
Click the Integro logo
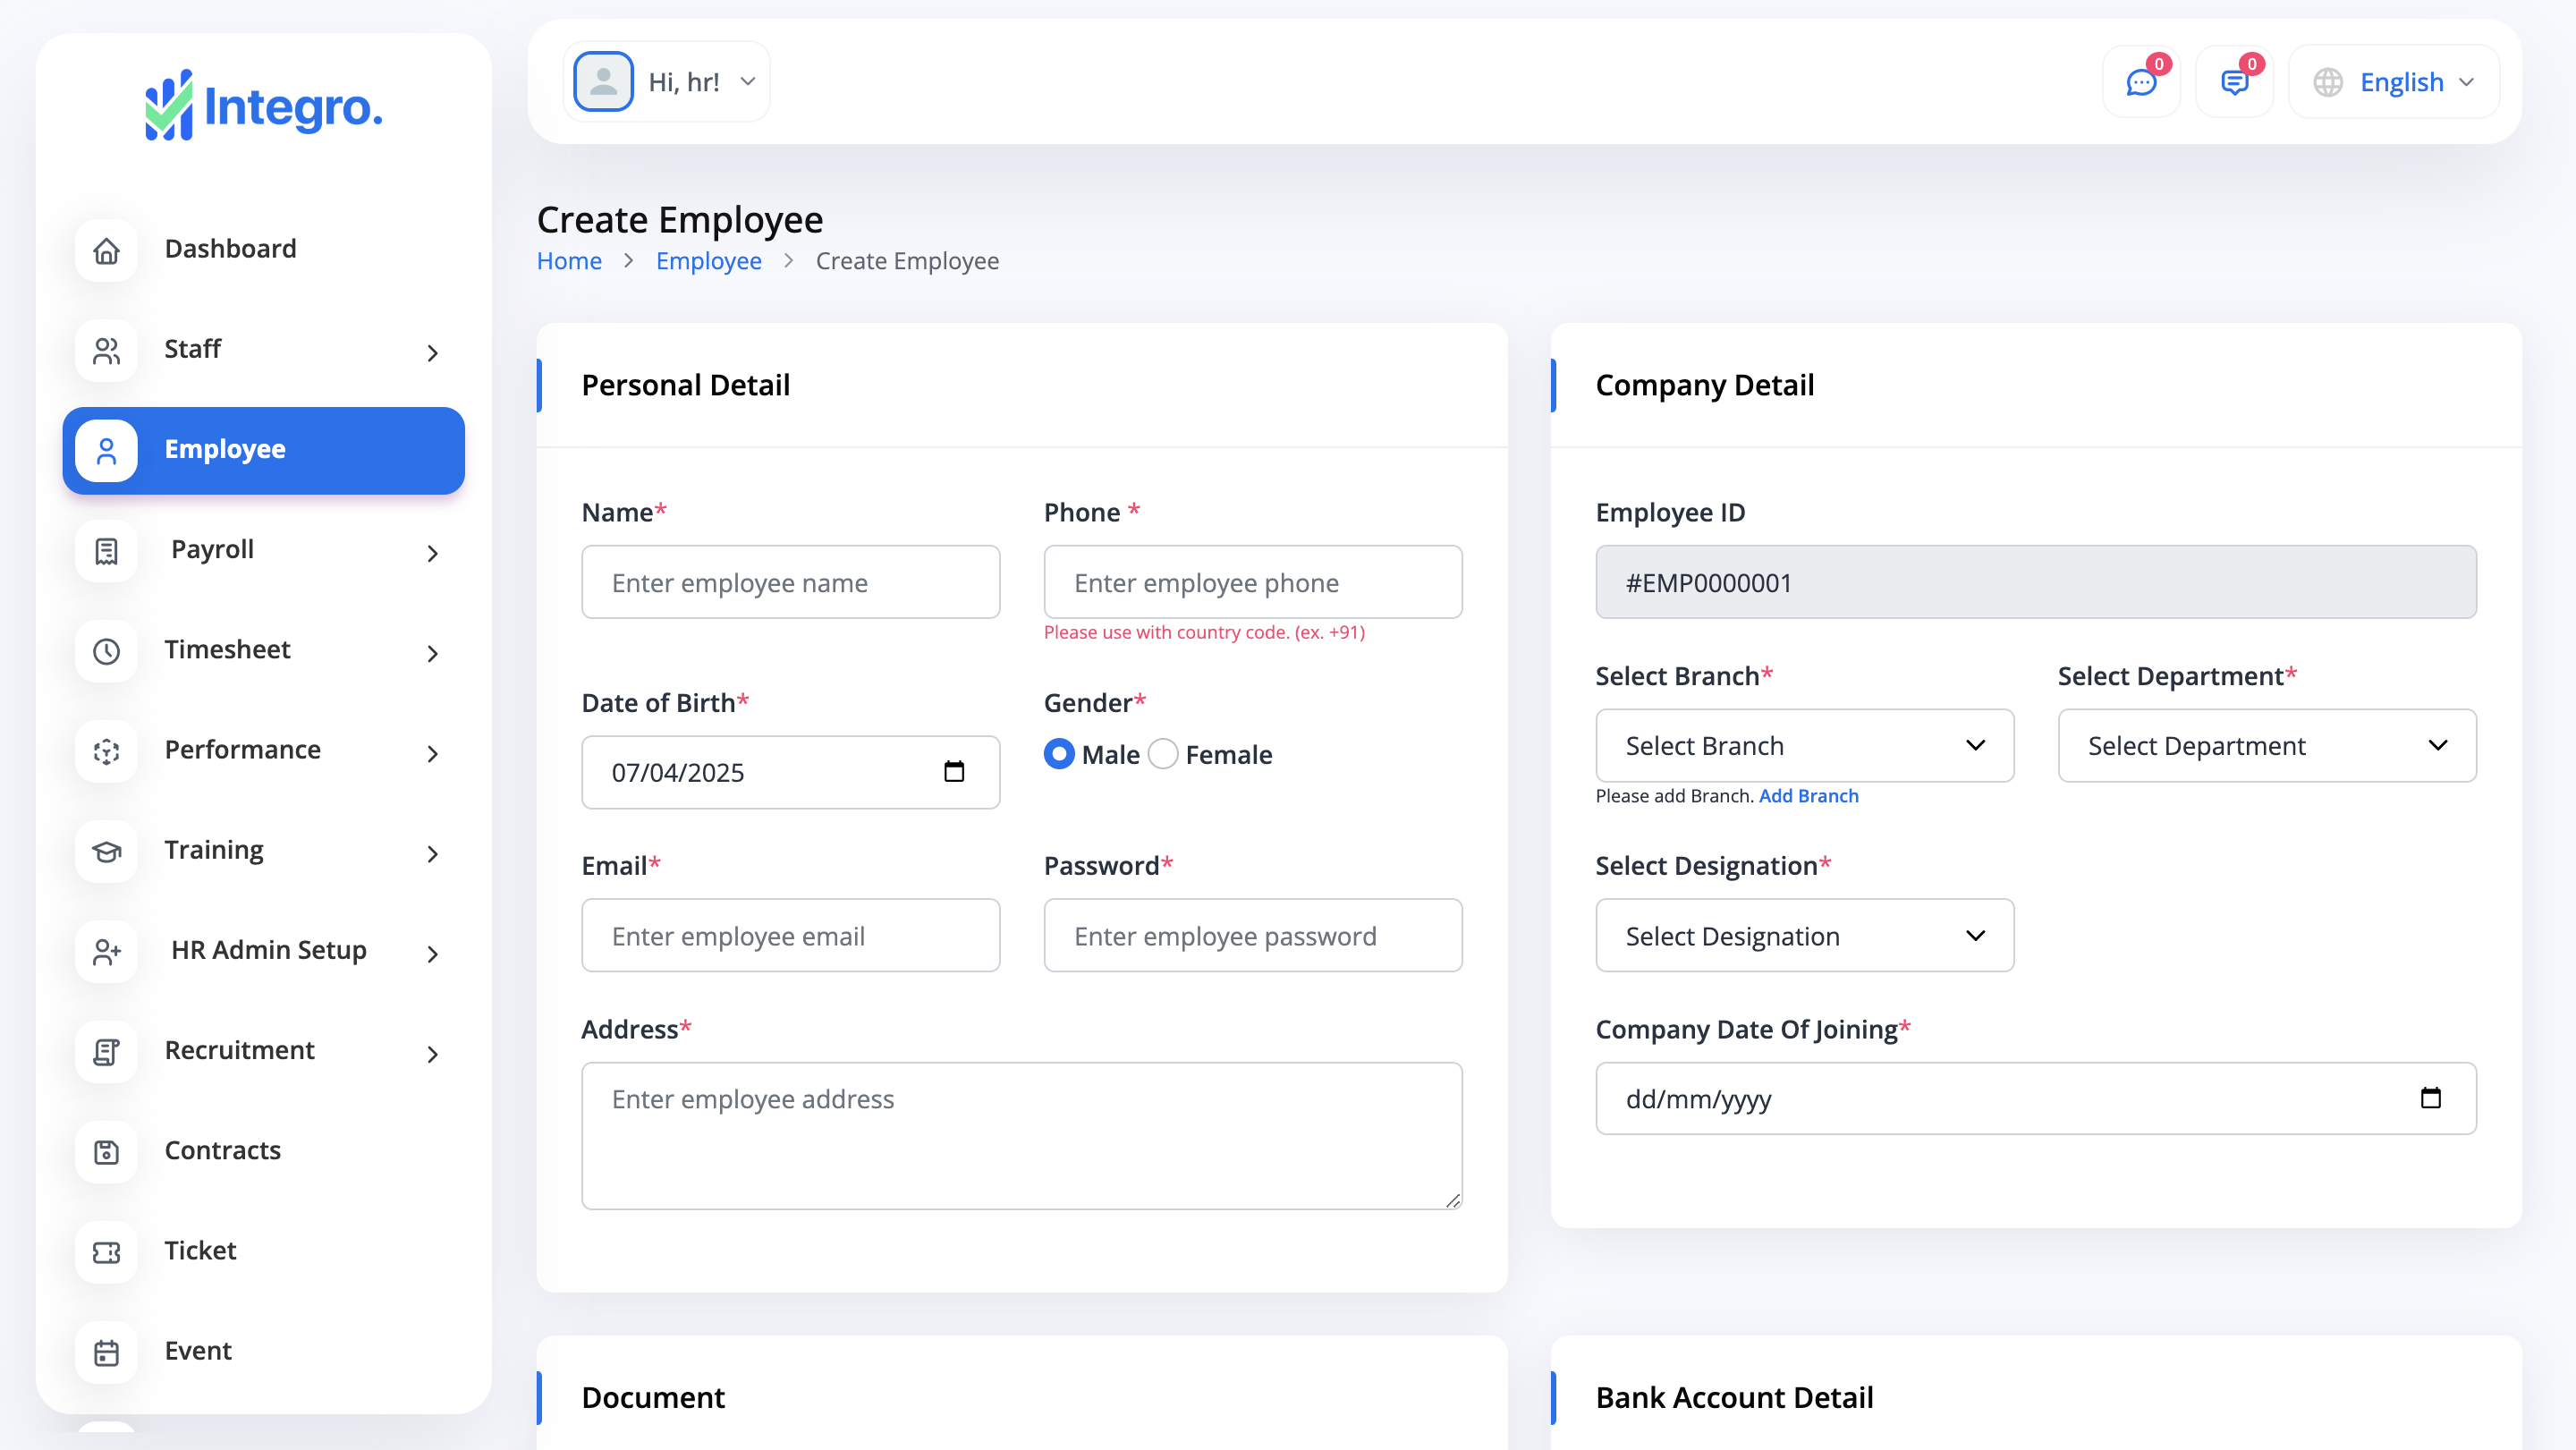264,106
